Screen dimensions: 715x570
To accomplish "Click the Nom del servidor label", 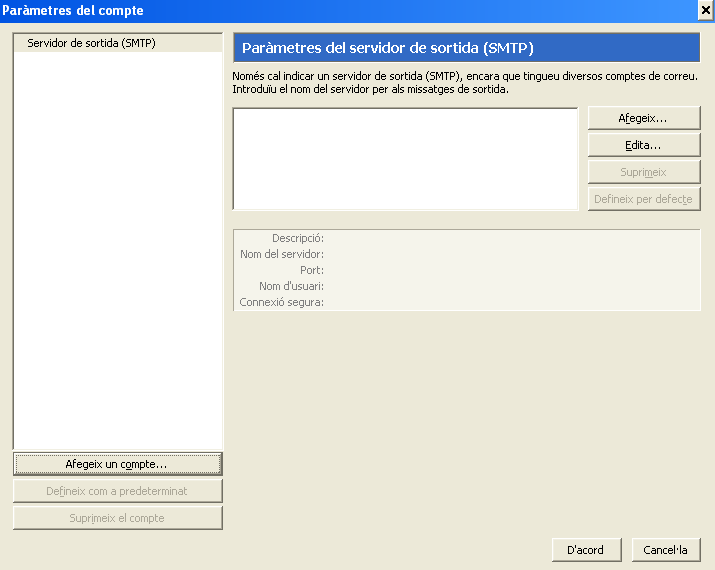I will point(281,255).
